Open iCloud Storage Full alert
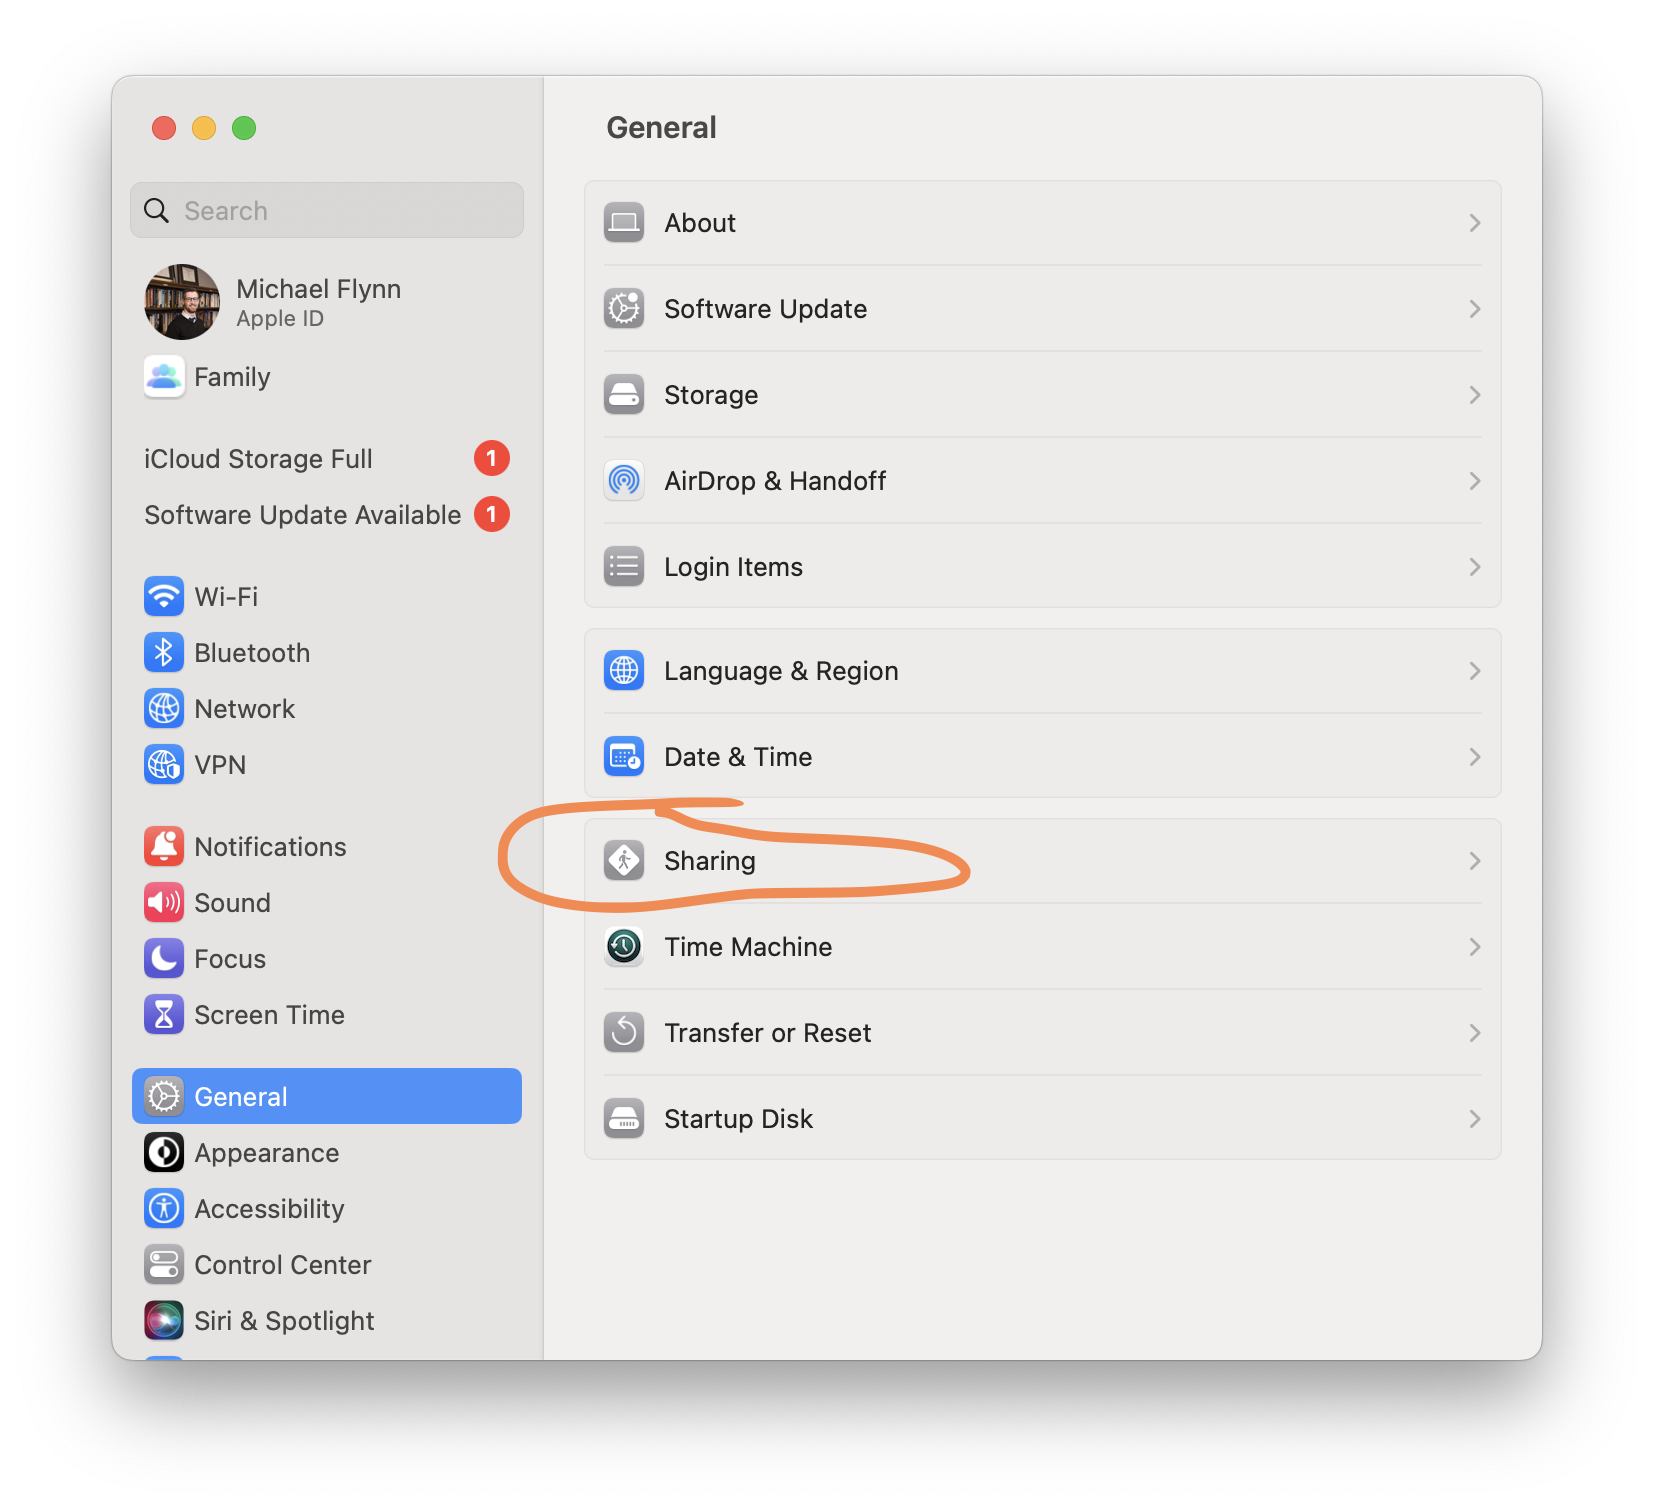 click(x=326, y=459)
